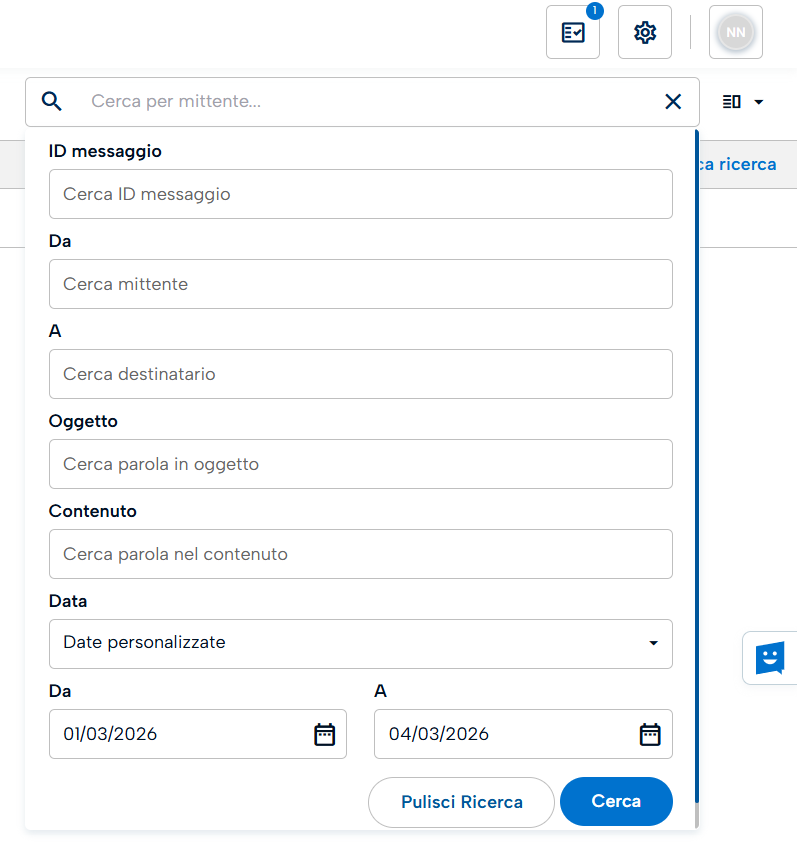Click the Cerca destinatario field
The image size is (797, 860).
tap(360, 374)
